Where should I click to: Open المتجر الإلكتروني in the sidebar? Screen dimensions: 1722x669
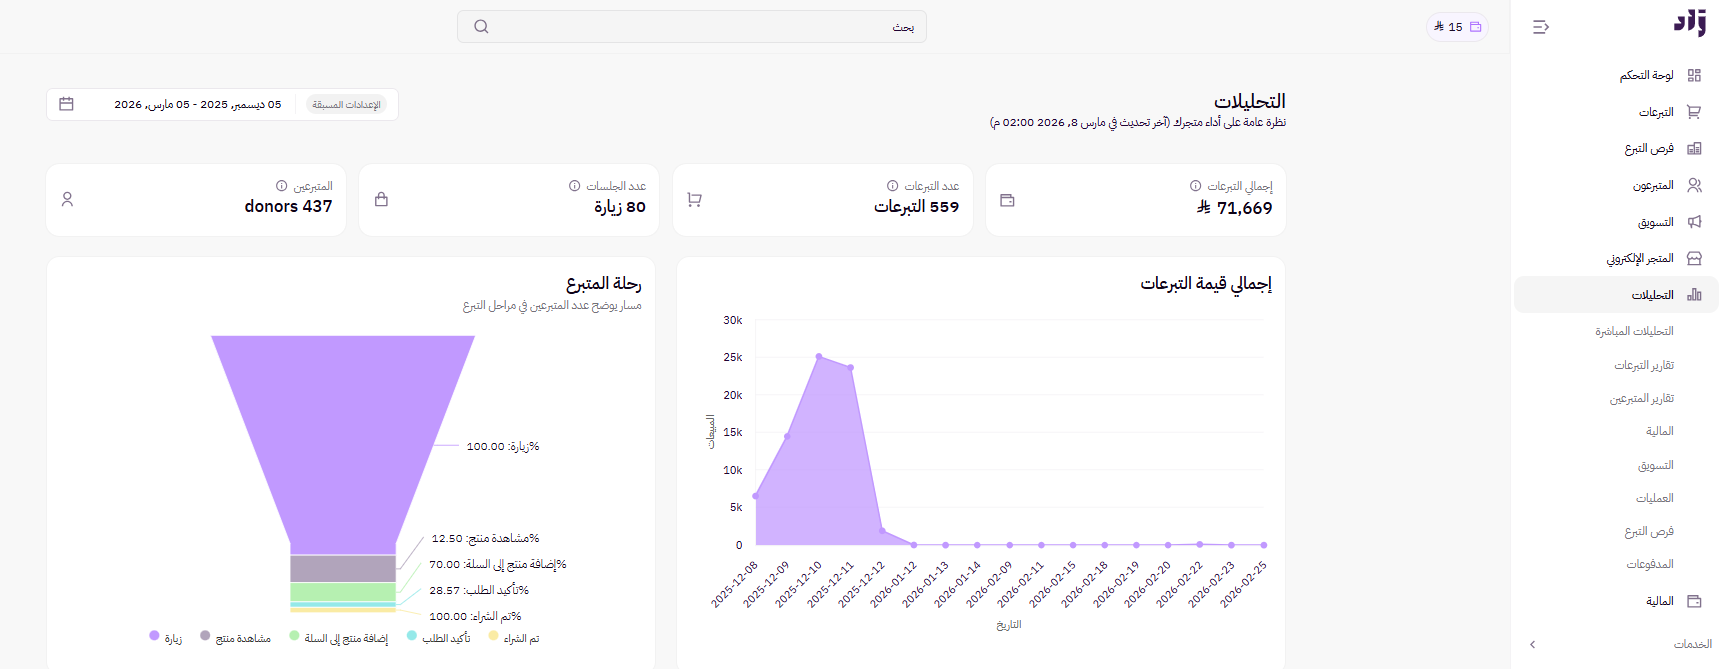click(1640, 258)
